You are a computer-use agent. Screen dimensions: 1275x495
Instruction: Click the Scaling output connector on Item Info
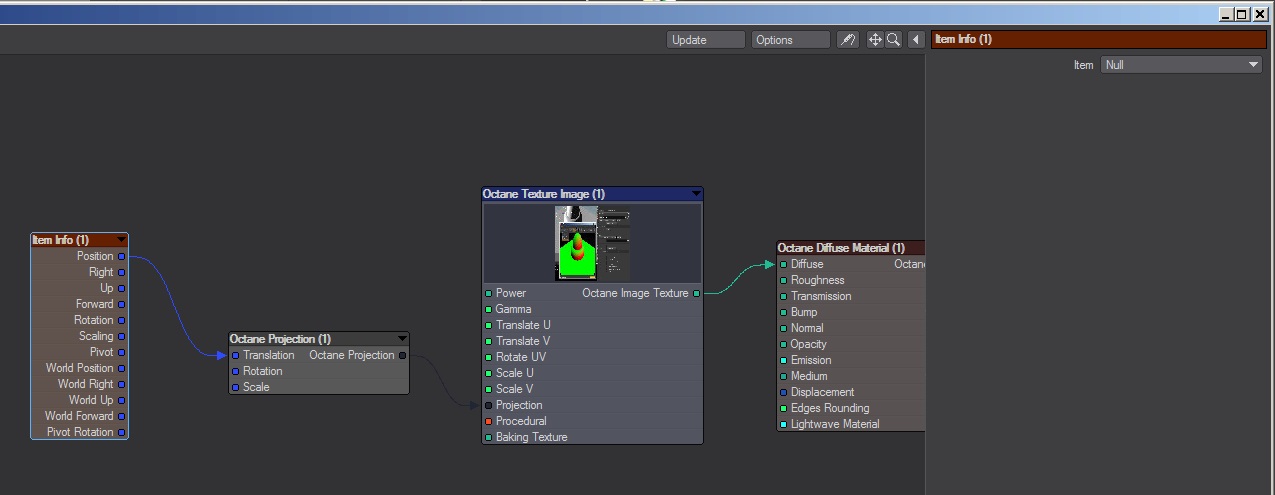[x=122, y=336]
